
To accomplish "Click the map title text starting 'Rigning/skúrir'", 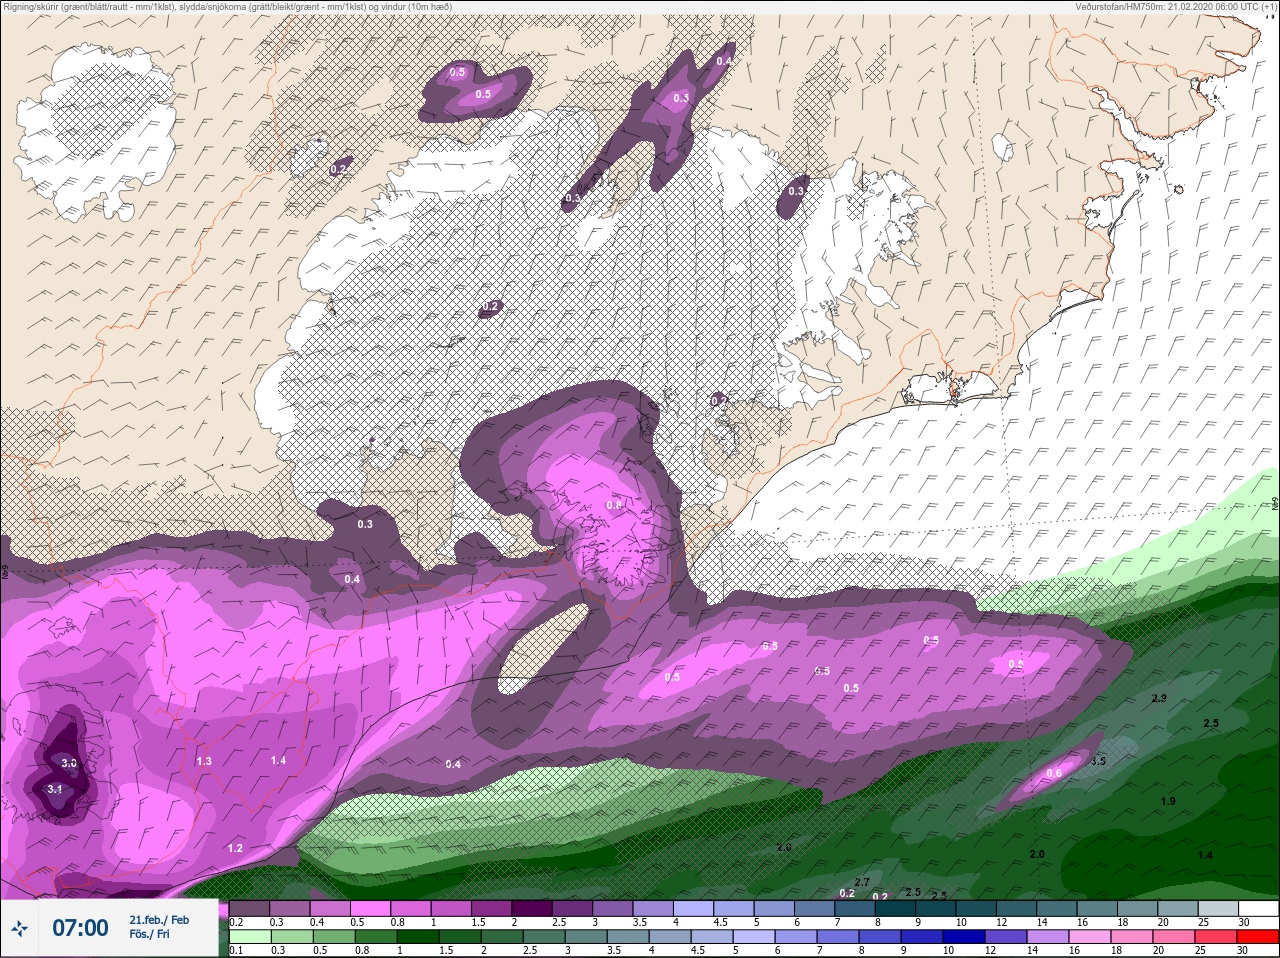I will pyautogui.click(x=227, y=7).
